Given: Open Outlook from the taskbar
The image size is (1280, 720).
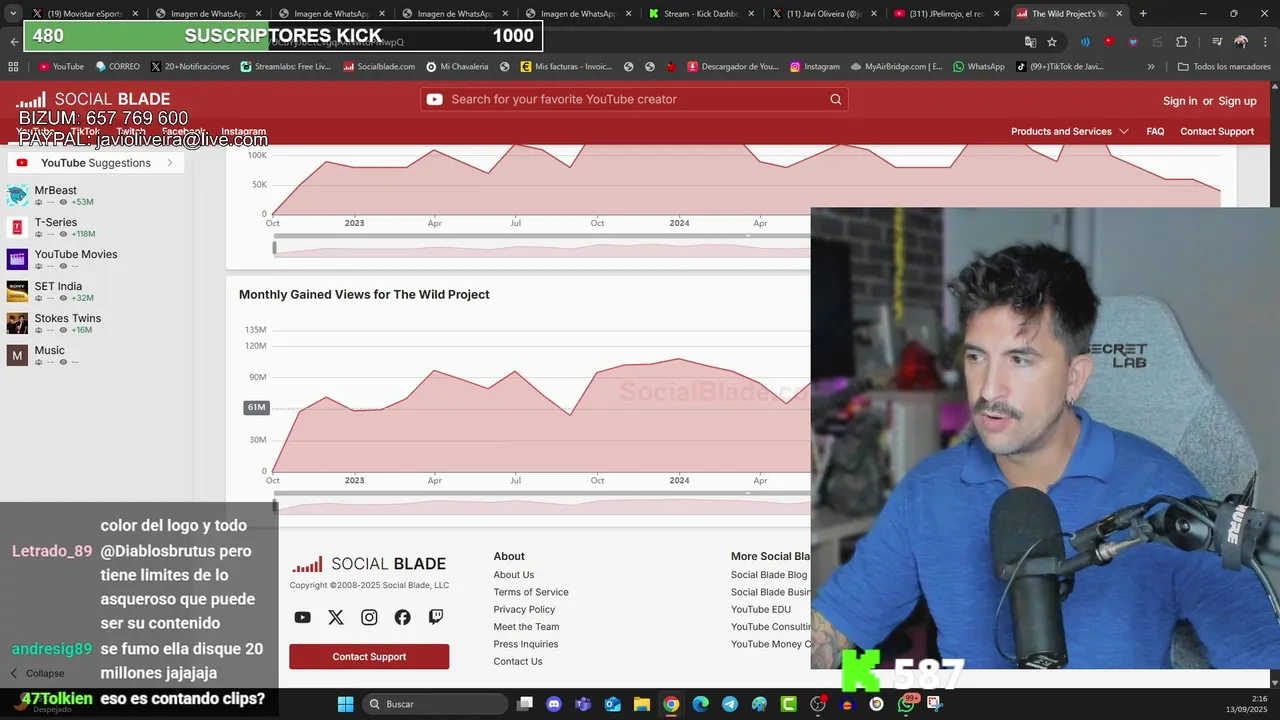Looking at the screenshot, I should pos(612,704).
